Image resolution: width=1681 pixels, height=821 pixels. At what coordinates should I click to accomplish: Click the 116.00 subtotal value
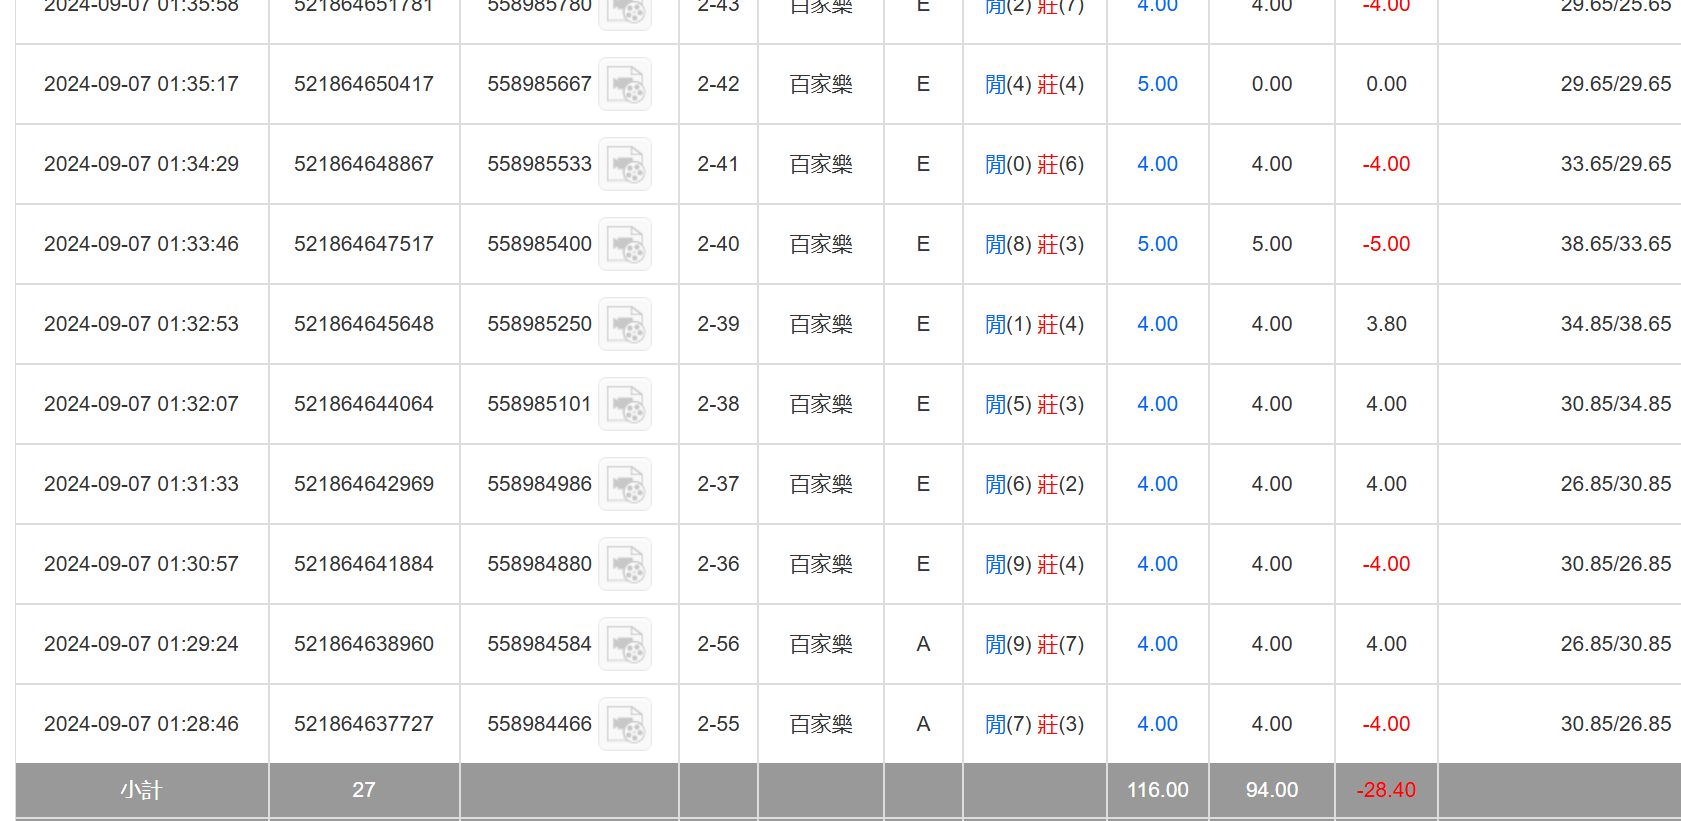coord(1156,790)
